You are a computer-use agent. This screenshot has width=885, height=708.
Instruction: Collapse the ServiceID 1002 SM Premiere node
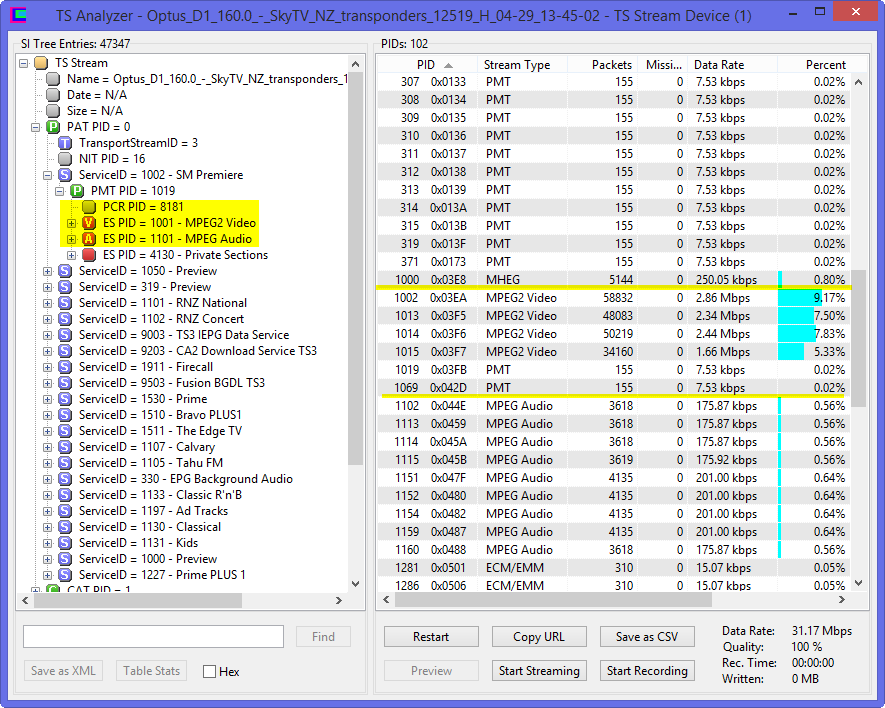[x=48, y=175]
